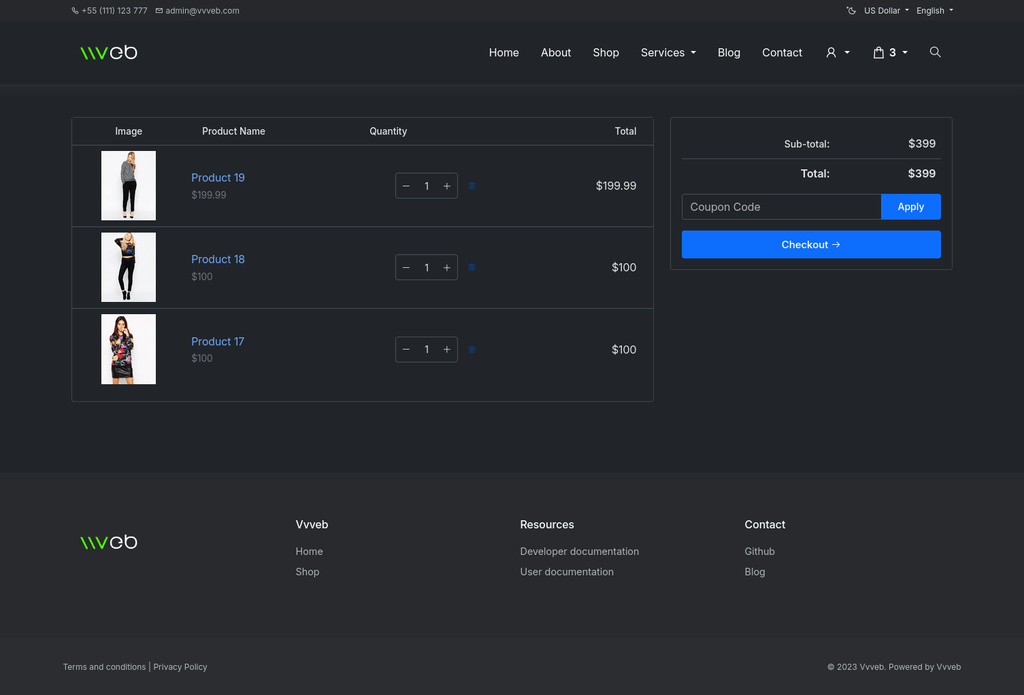The height and width of the screenshot is (695, 1024).
Task: Go to the Home nav item
Action: [504, 52]
